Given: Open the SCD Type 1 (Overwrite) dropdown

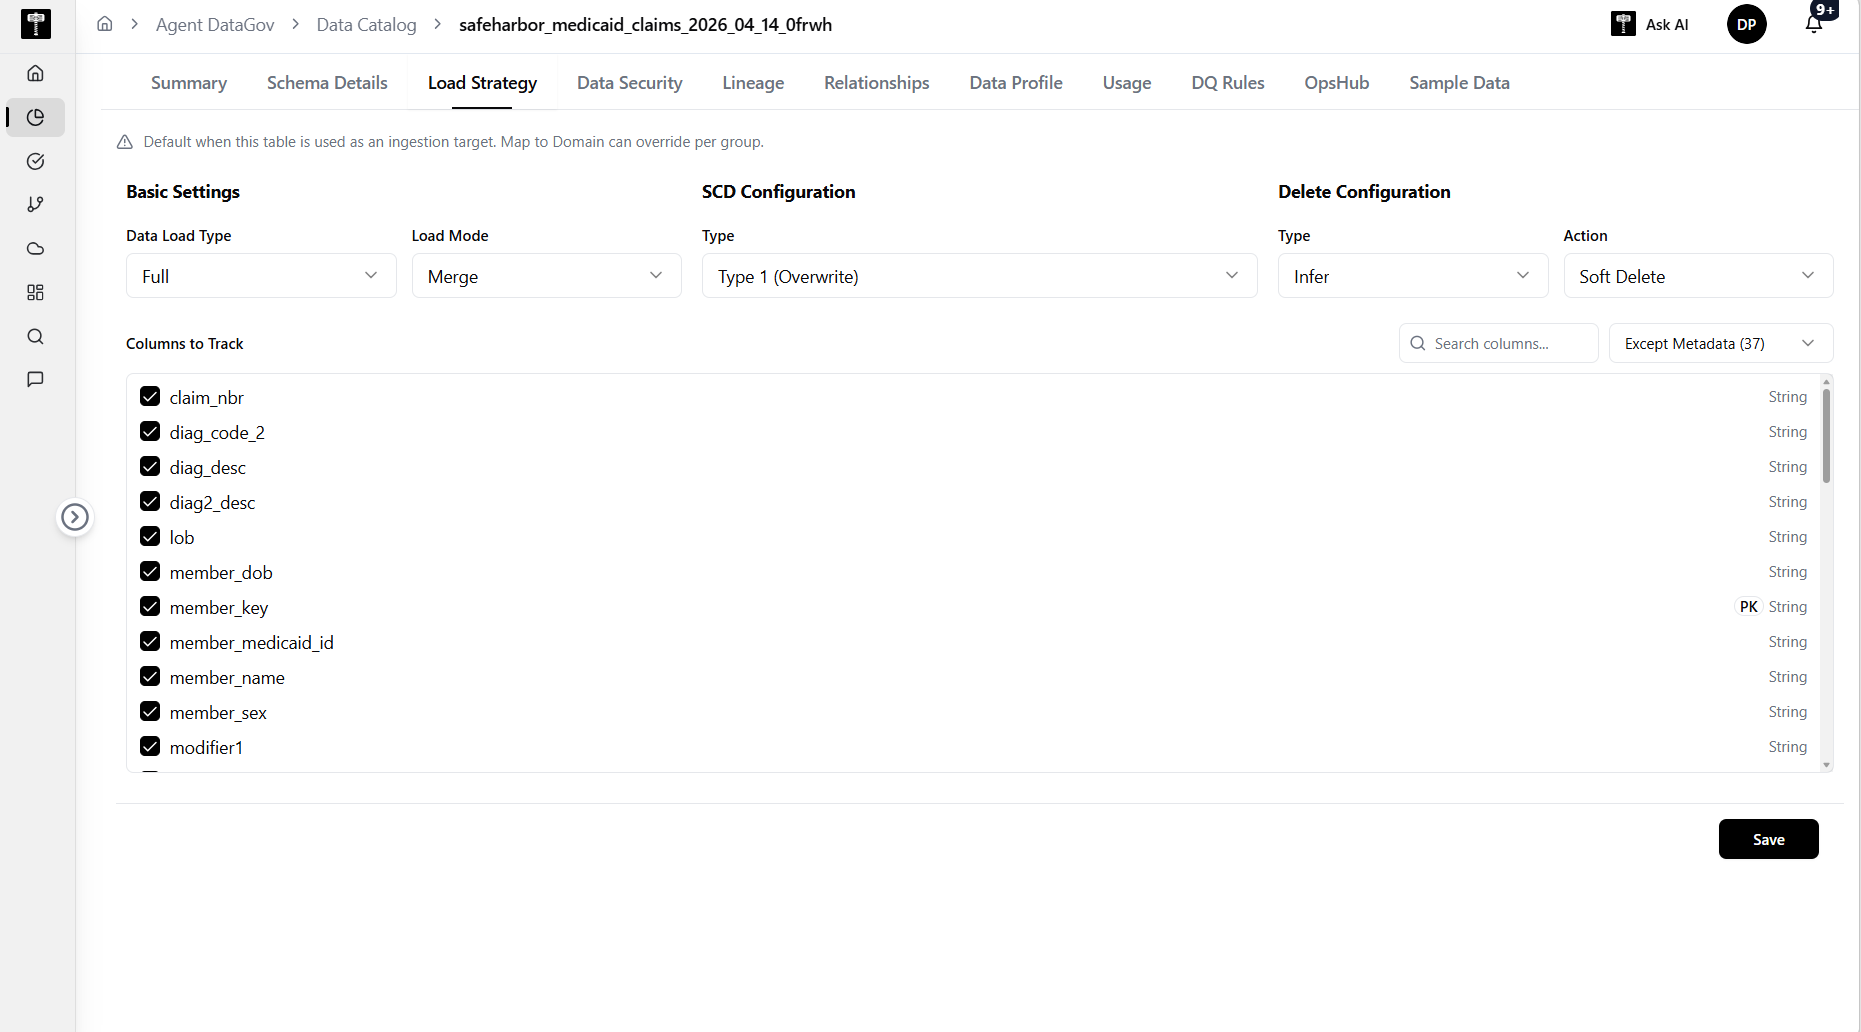Looking at the screenshot, I should pyautogui.click(x=979, y=276).
